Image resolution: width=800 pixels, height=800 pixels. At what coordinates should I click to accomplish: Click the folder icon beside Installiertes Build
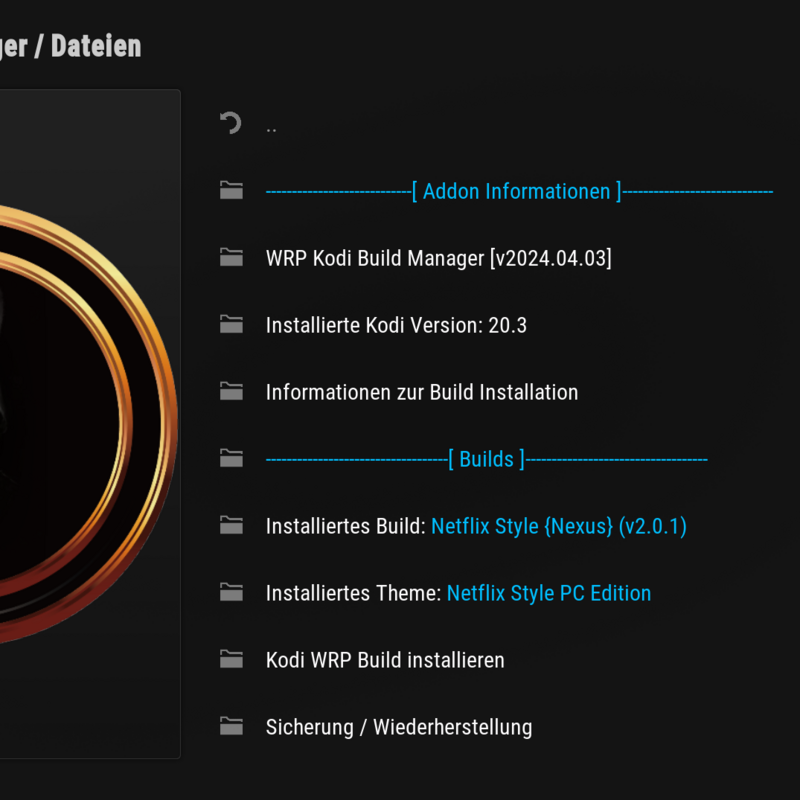coord(230,525)
